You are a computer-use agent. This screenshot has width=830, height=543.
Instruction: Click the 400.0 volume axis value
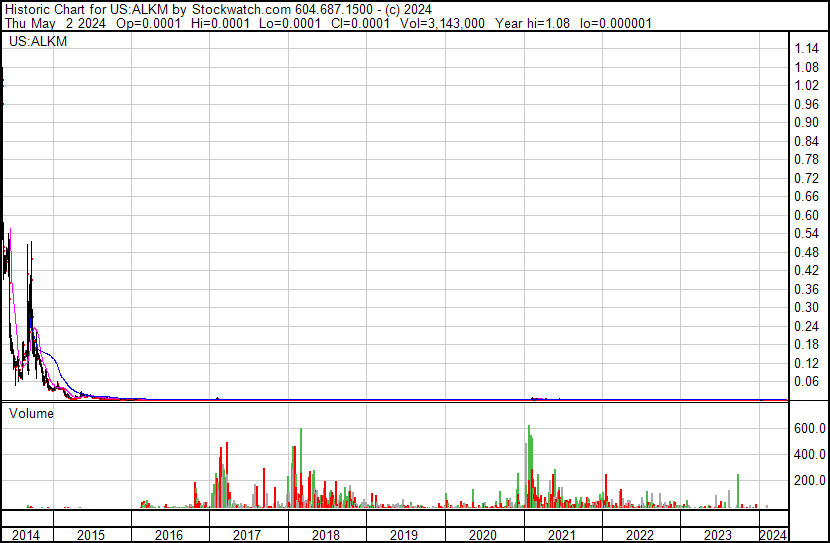(x=810, y=454)
